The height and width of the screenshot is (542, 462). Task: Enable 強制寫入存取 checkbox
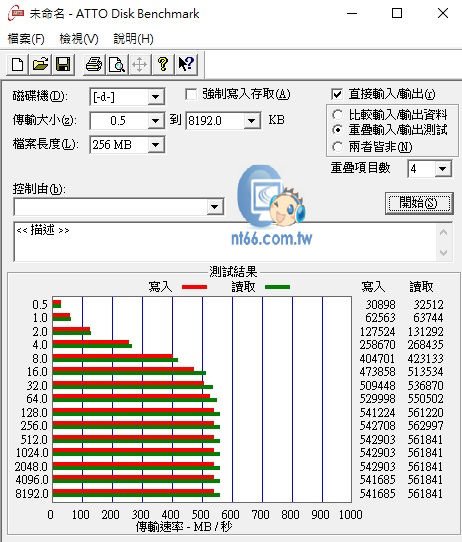point(191,94)
